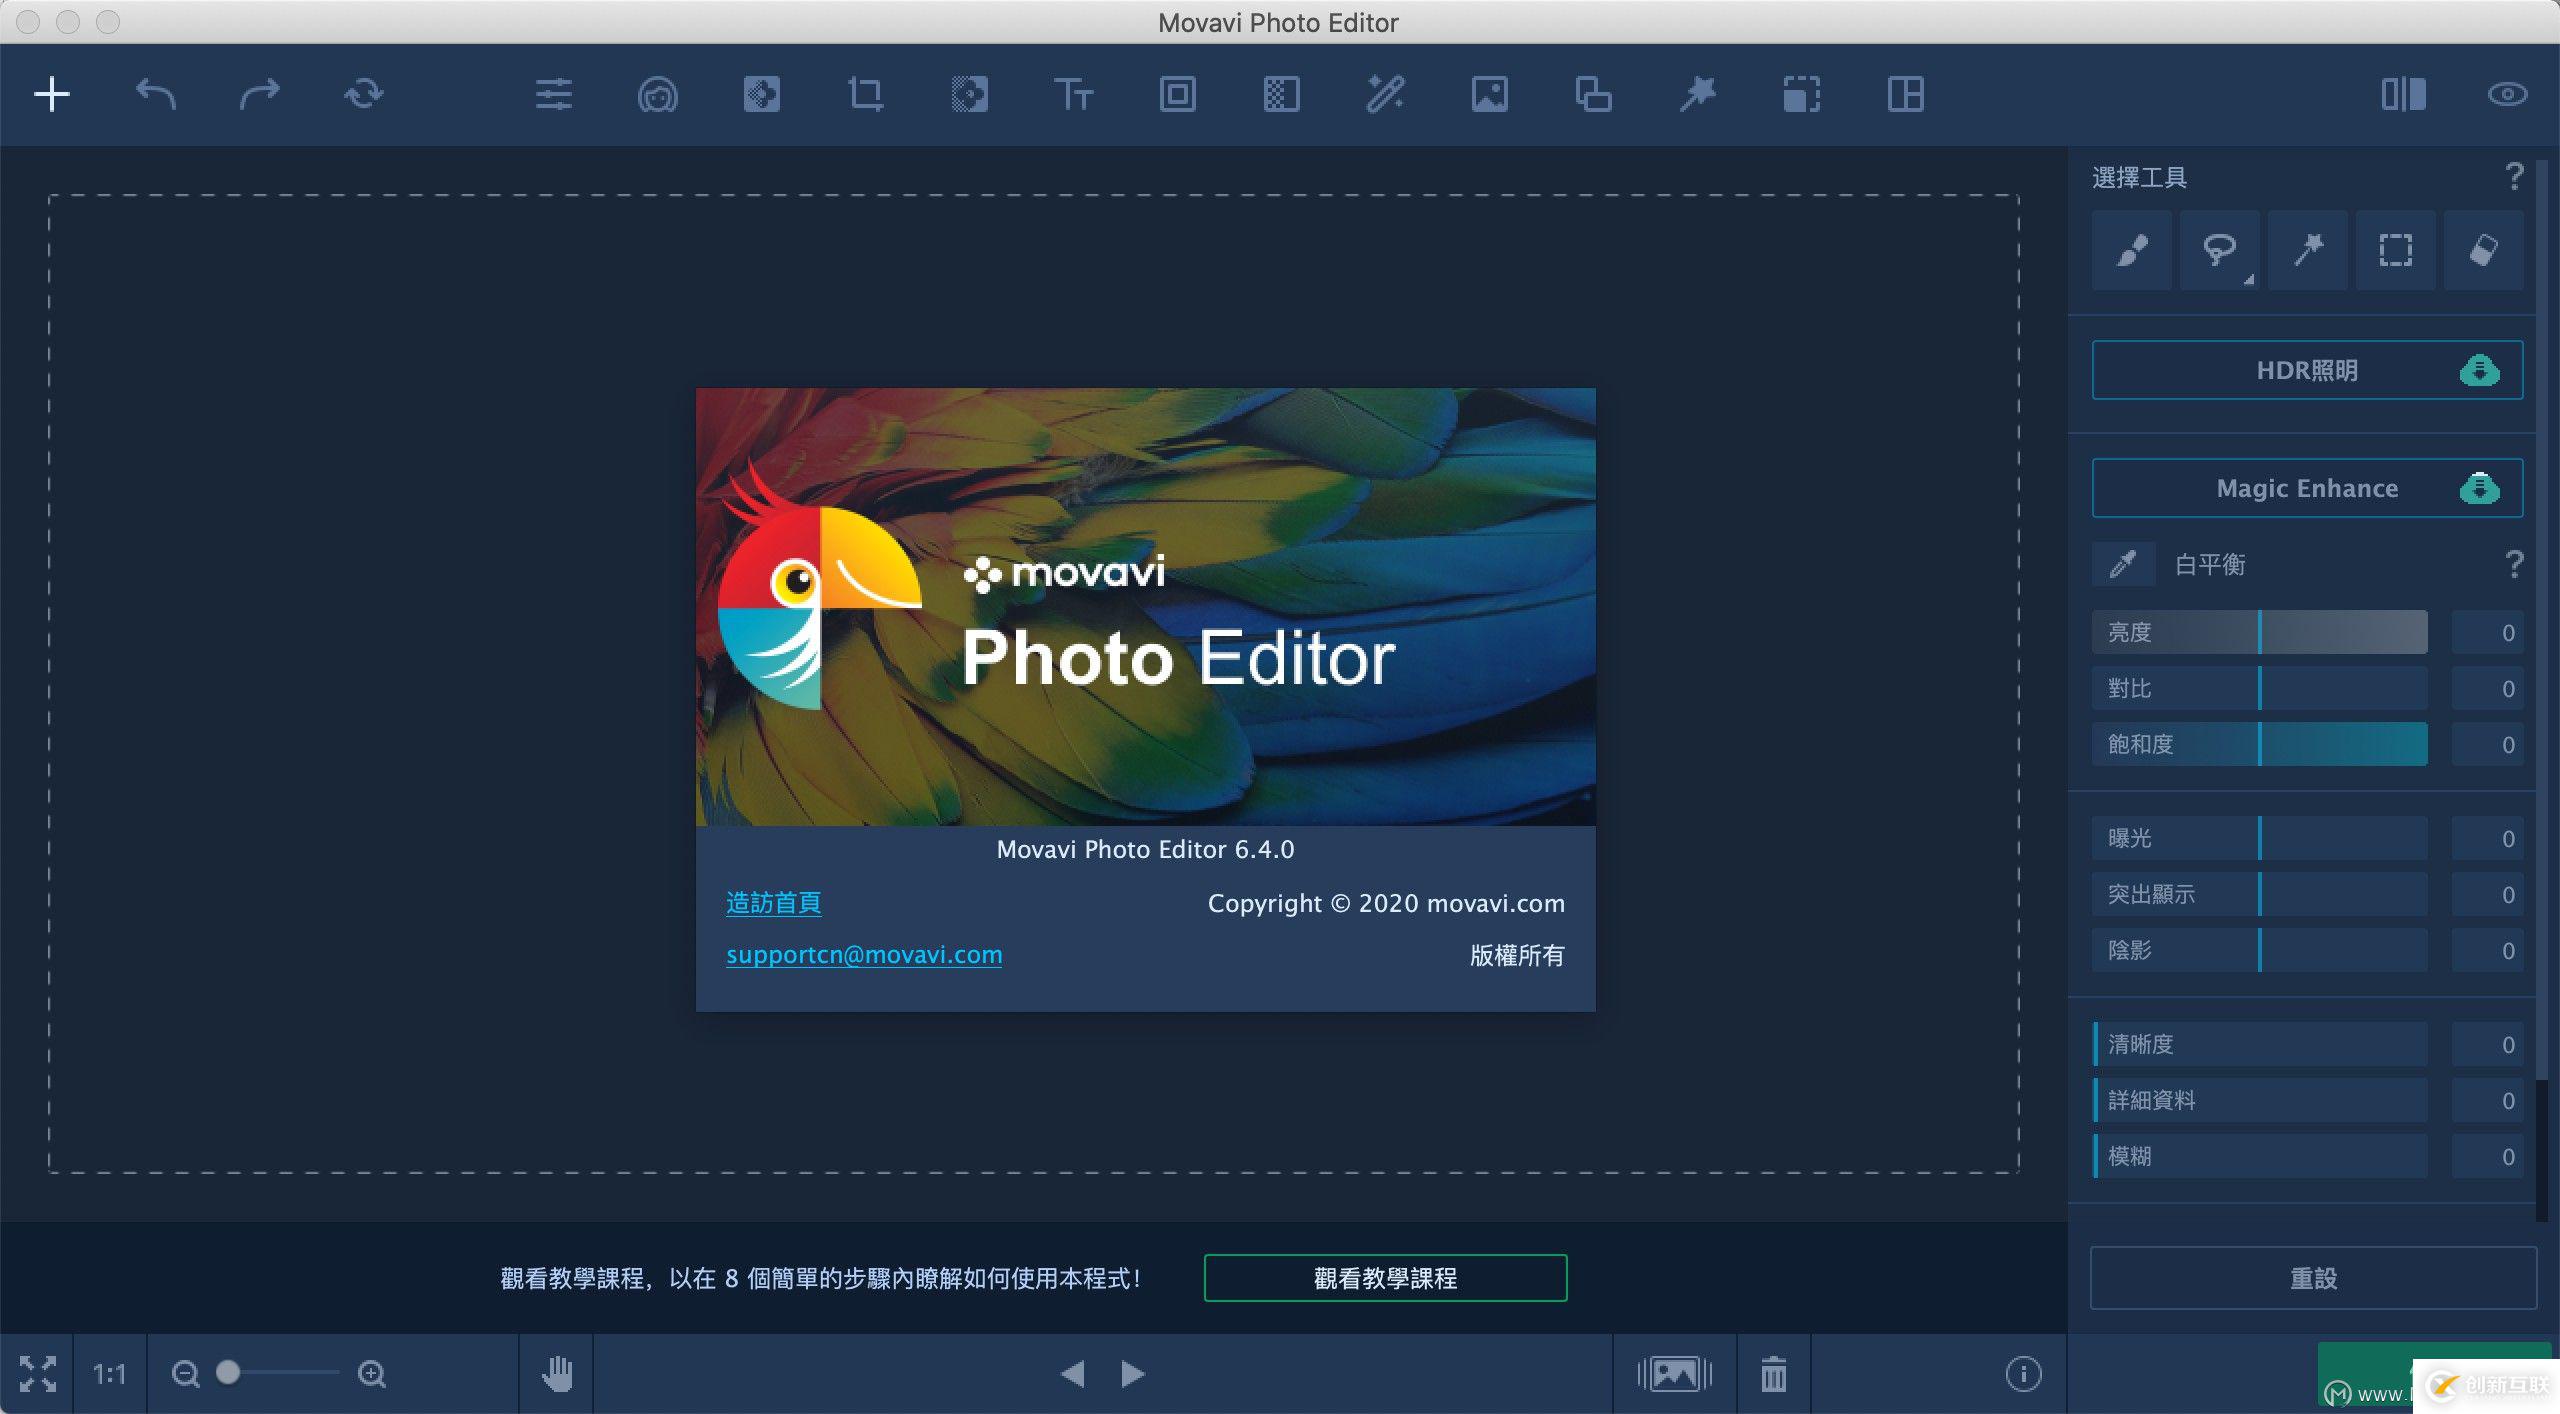The image size is (2560, 1414).
Task: Open the supportcn@movavi.com link
Action: point(864,955)
